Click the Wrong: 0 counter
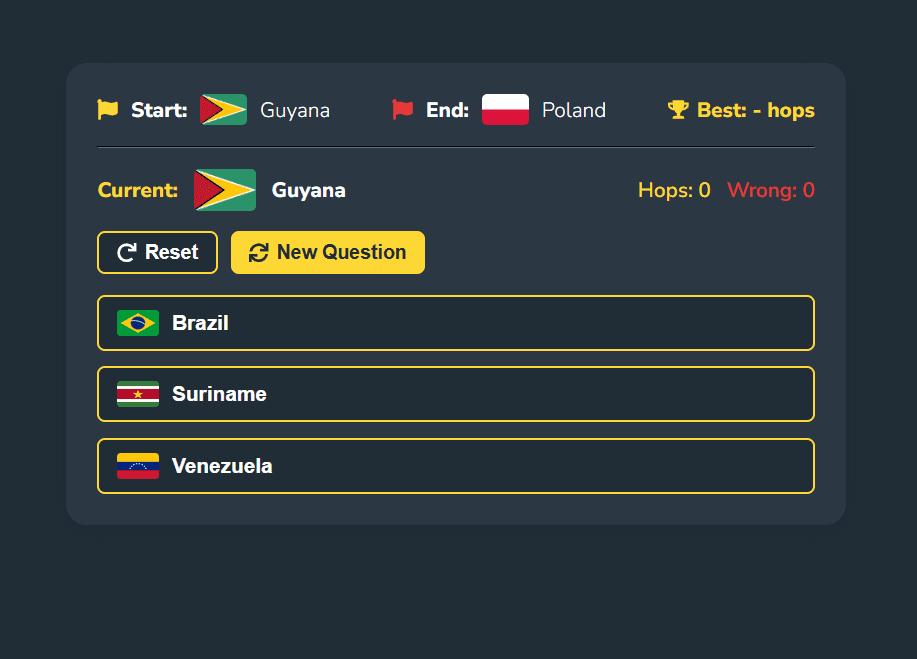The height and width of the screenshot is (659, 917). click(770, 190)
